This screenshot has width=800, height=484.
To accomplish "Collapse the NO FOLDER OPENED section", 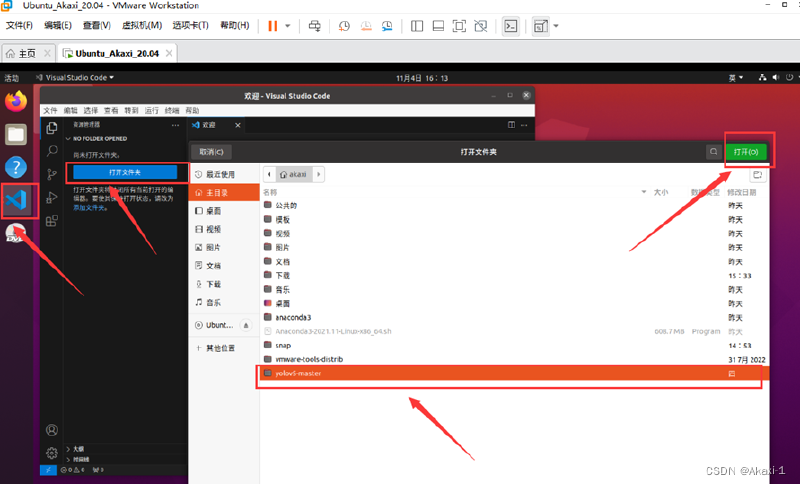I will click(x=97, y=139).
